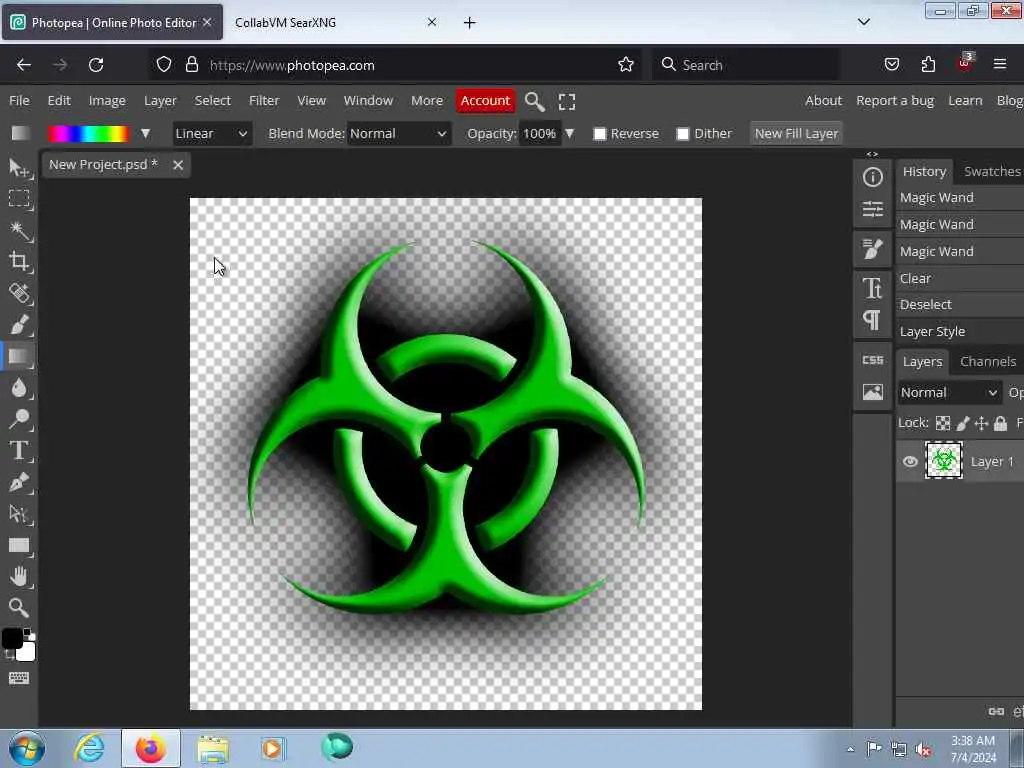Select the Spot Healing Brush tool
This screenshot has height=768, width=1024.
(19, 293)
